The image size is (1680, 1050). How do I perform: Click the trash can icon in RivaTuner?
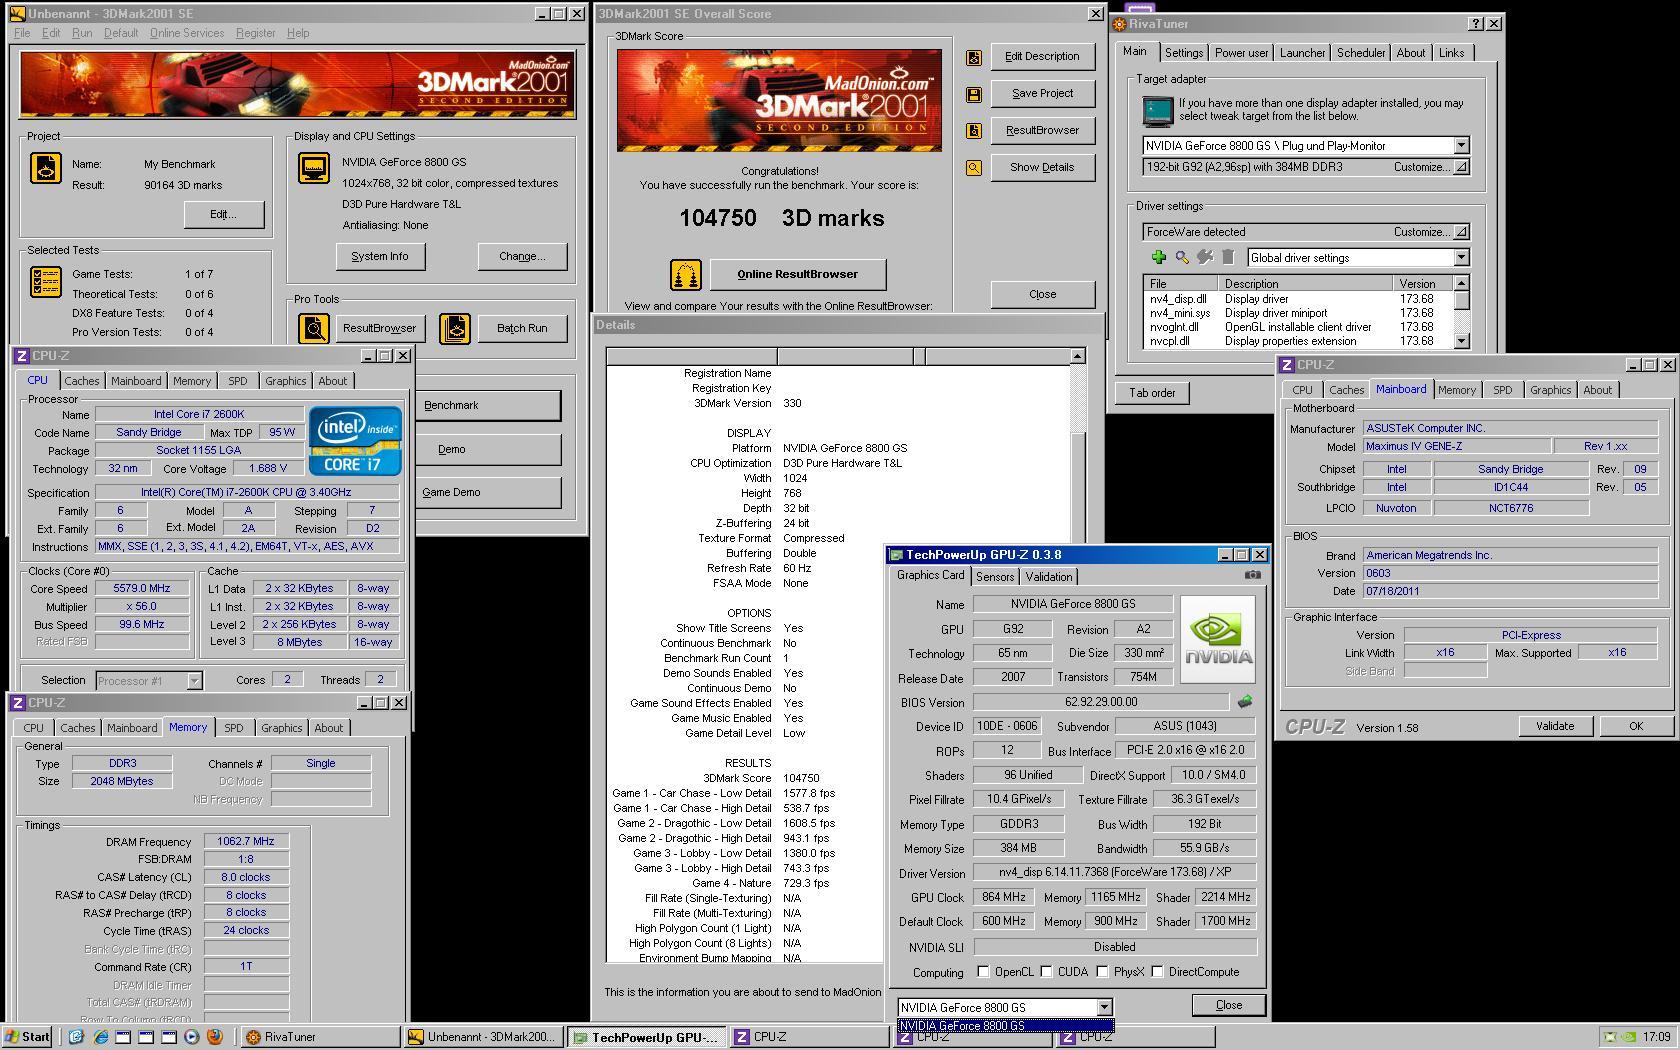coord(1228,258)
